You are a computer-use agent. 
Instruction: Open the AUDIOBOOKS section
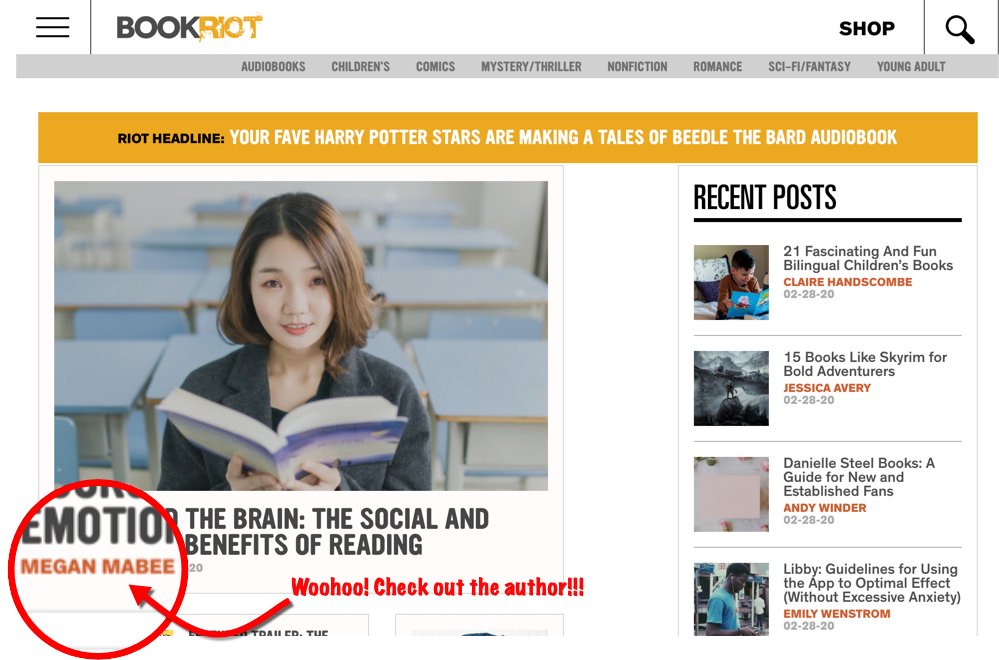(270, 66)
